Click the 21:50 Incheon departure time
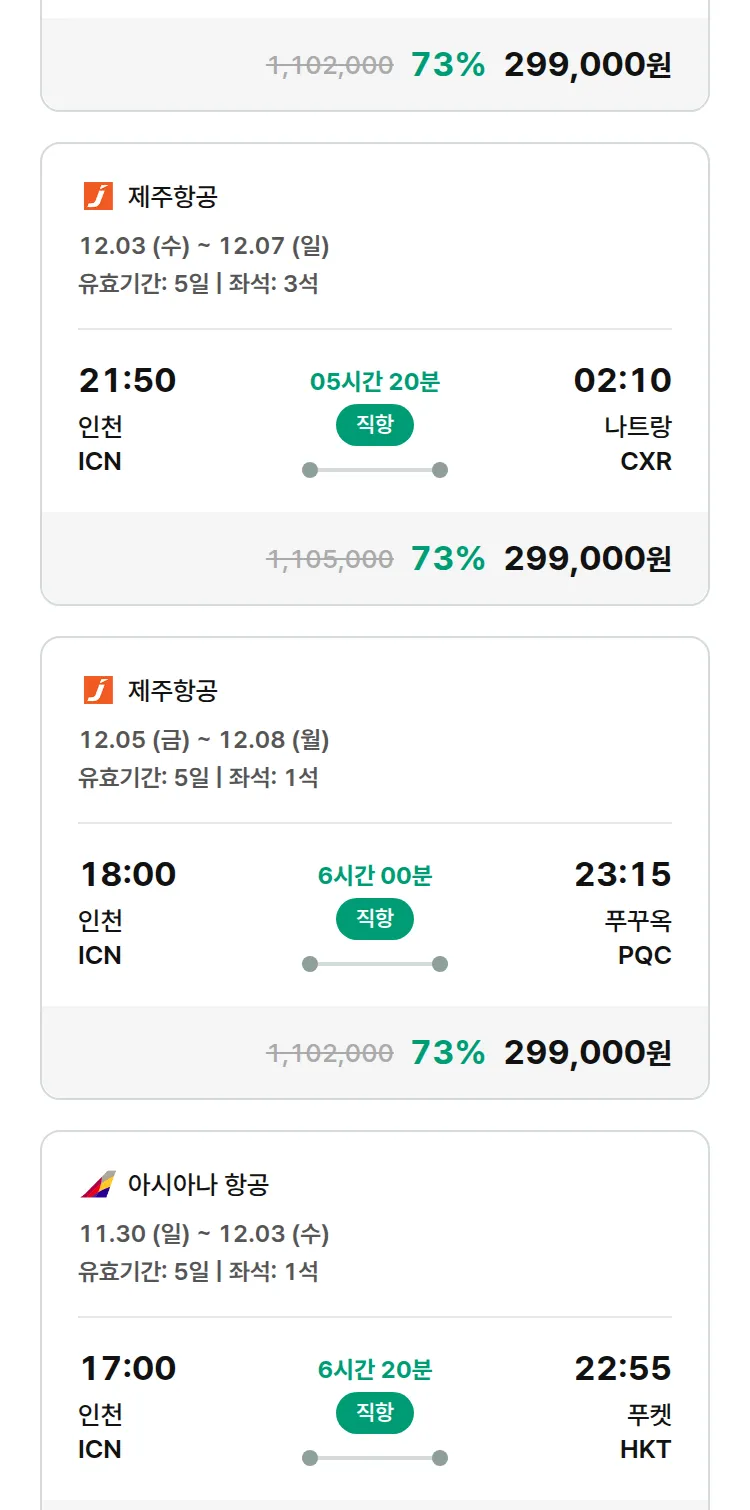750x1510 pixels. click(127, 380)
